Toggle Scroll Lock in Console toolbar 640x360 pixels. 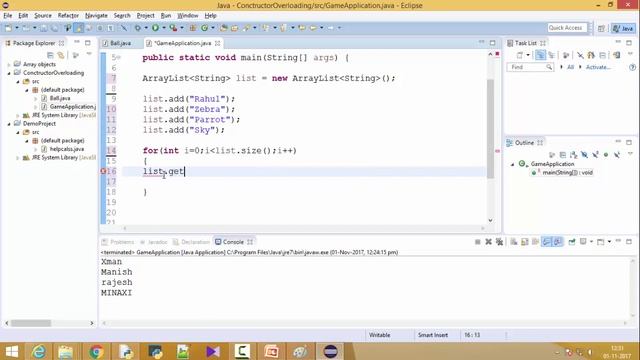click(525, 242)
